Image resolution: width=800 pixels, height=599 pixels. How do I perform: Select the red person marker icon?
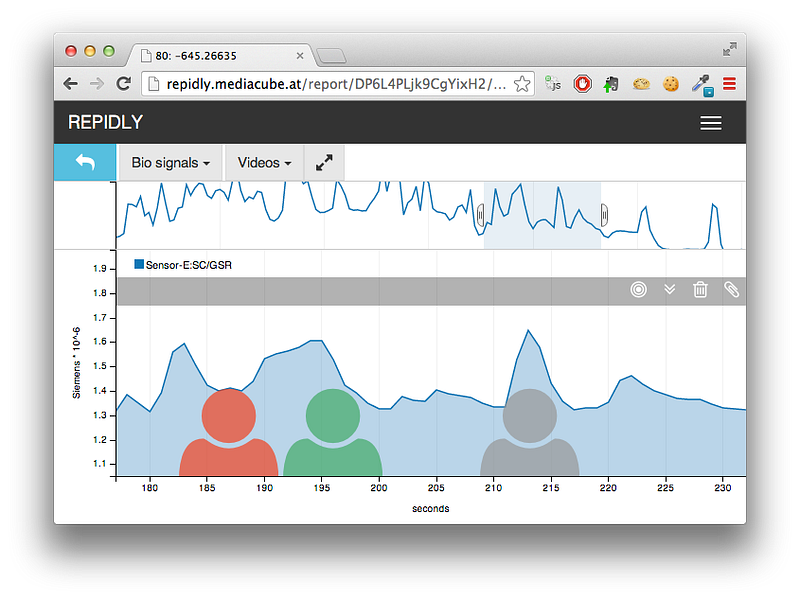coord(229,433)
